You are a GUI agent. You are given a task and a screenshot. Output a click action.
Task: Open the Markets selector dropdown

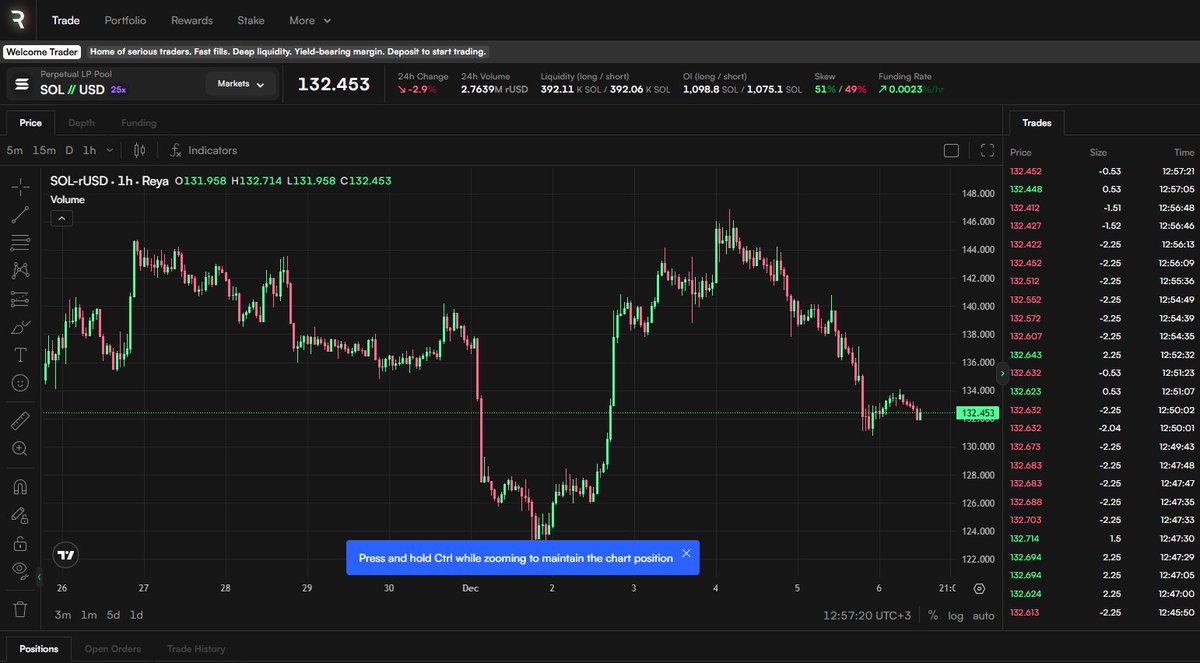(240, 84)
